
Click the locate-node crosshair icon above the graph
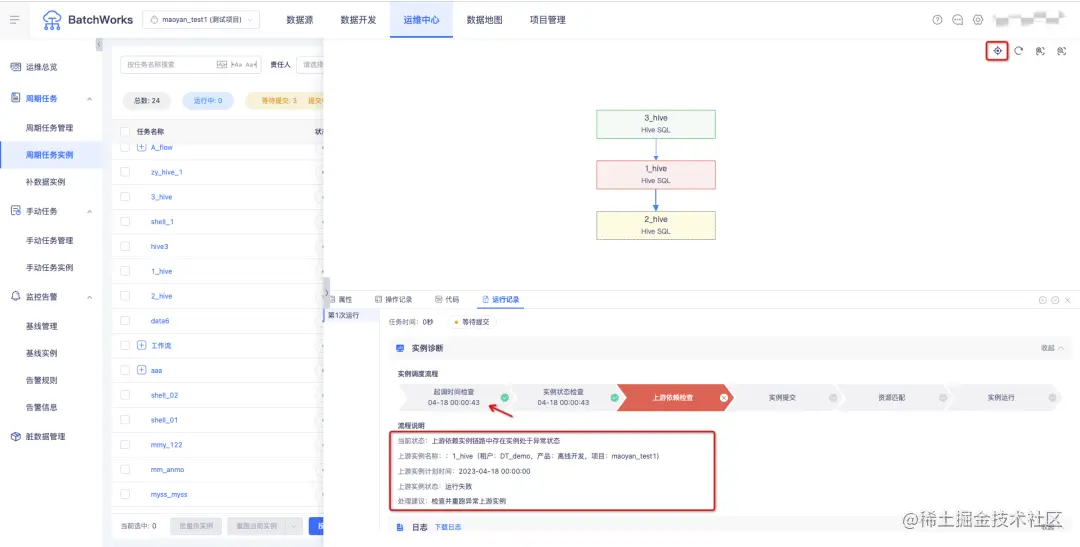[997, 51]
